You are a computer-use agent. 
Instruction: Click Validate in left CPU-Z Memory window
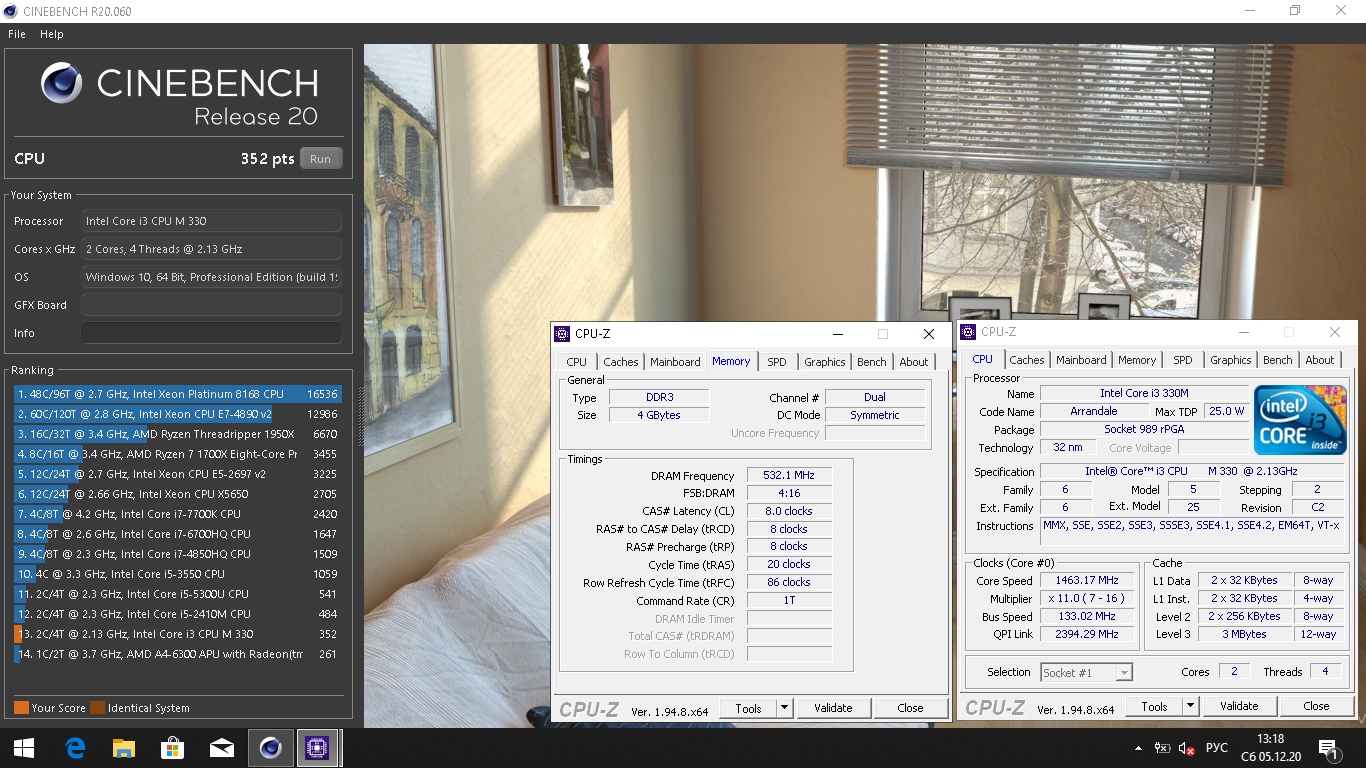point(833,708)
